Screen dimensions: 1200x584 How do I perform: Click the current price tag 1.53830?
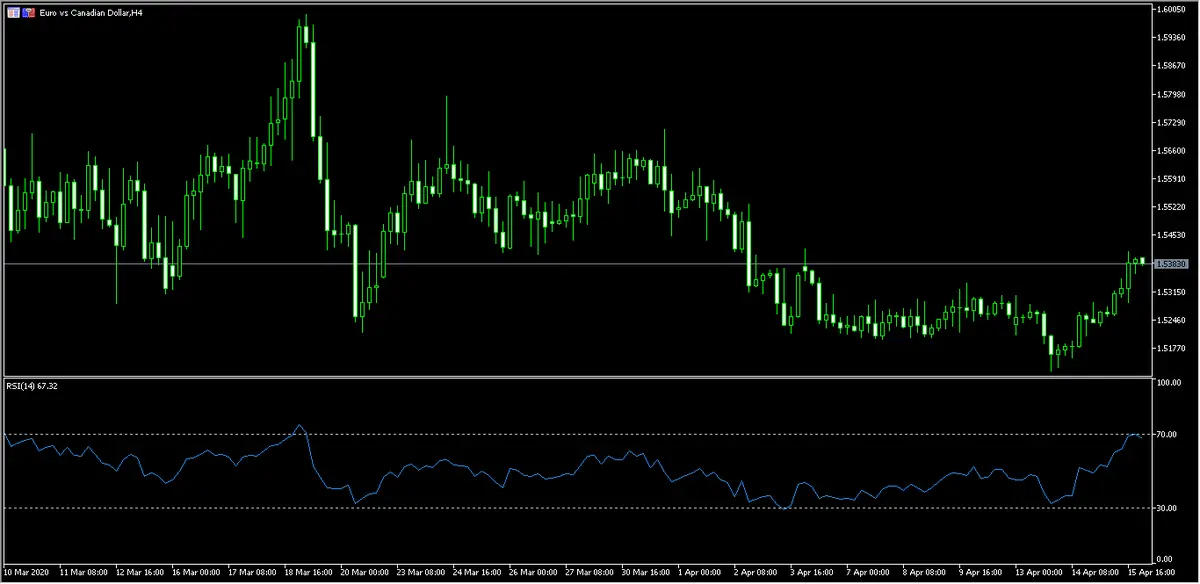pyautogui.click(x=1169, y=264)
